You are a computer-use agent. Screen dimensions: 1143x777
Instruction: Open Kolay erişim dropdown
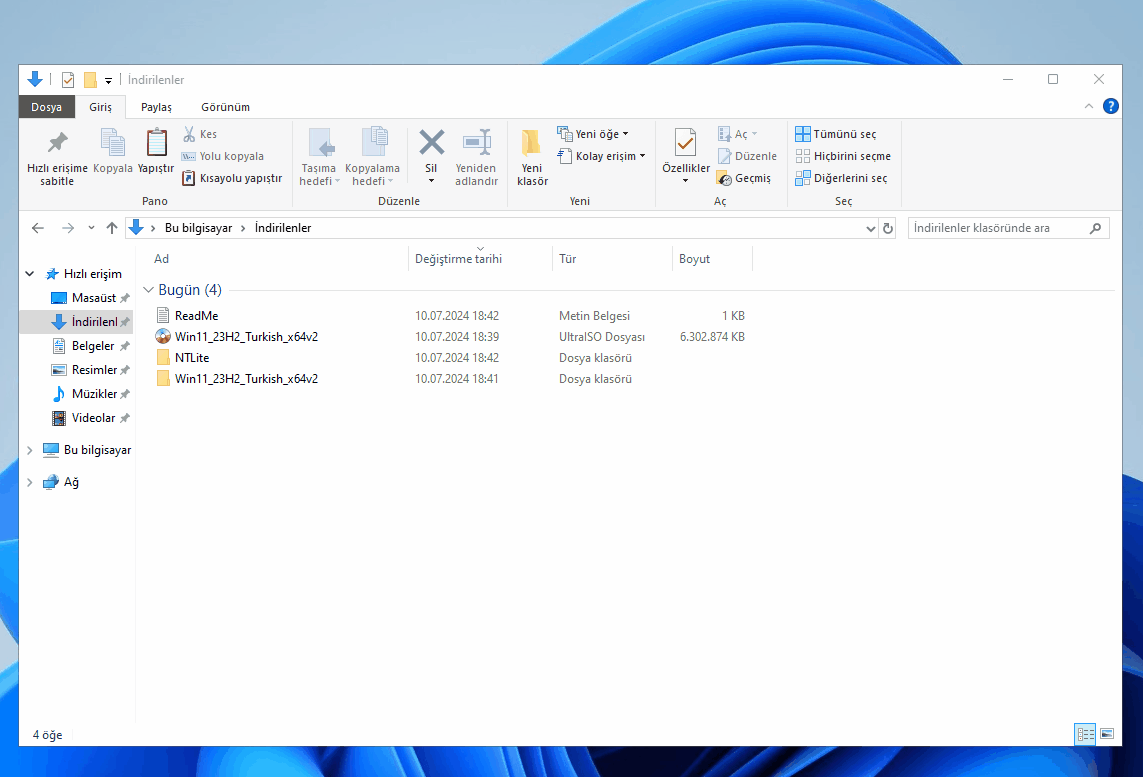pyautogui.click(x=602, y=156)
